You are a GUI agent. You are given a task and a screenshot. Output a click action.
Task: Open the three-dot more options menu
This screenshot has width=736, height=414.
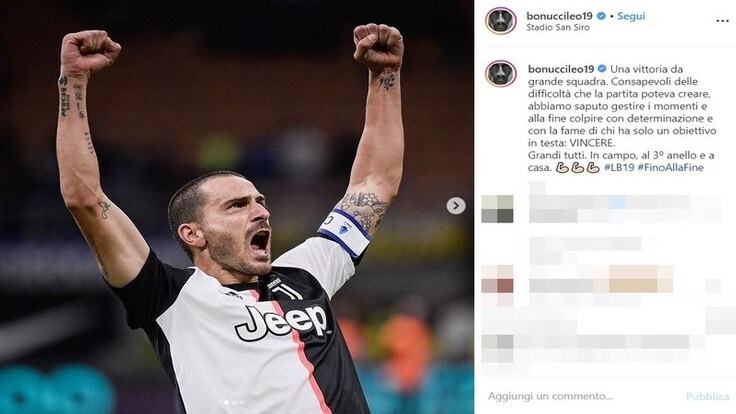[722, 21]
